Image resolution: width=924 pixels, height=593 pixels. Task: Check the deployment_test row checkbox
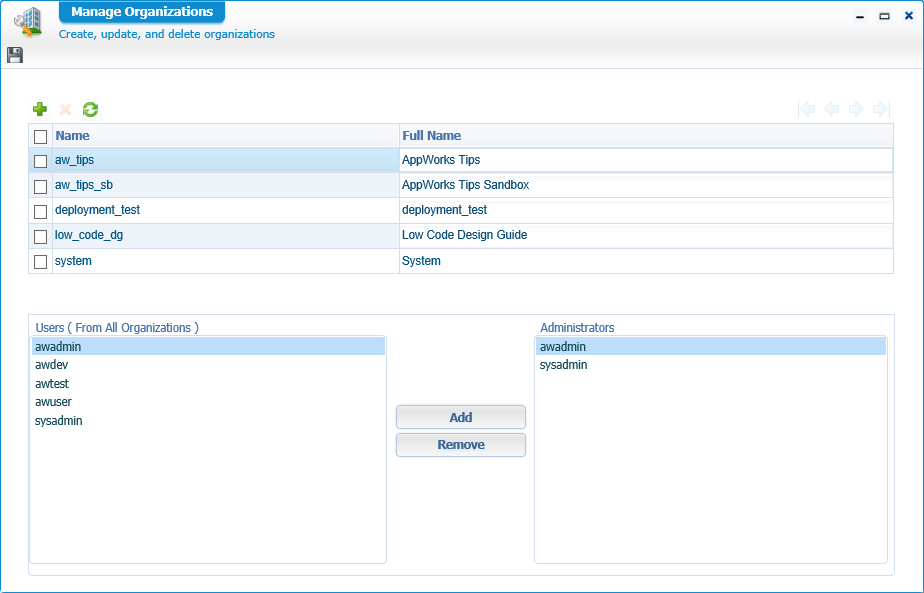coord(41,211)
